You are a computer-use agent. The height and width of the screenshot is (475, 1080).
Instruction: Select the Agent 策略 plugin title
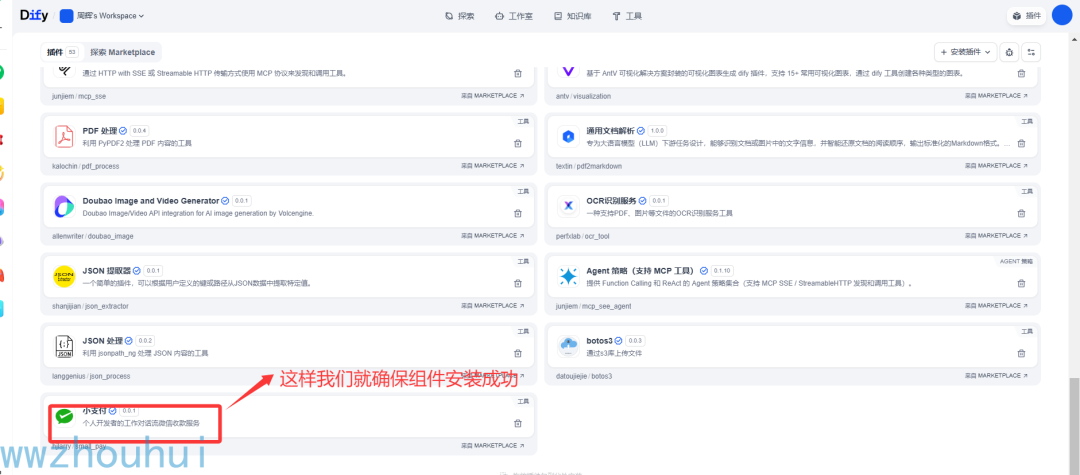pyautogui.click(x=641, y=271)
